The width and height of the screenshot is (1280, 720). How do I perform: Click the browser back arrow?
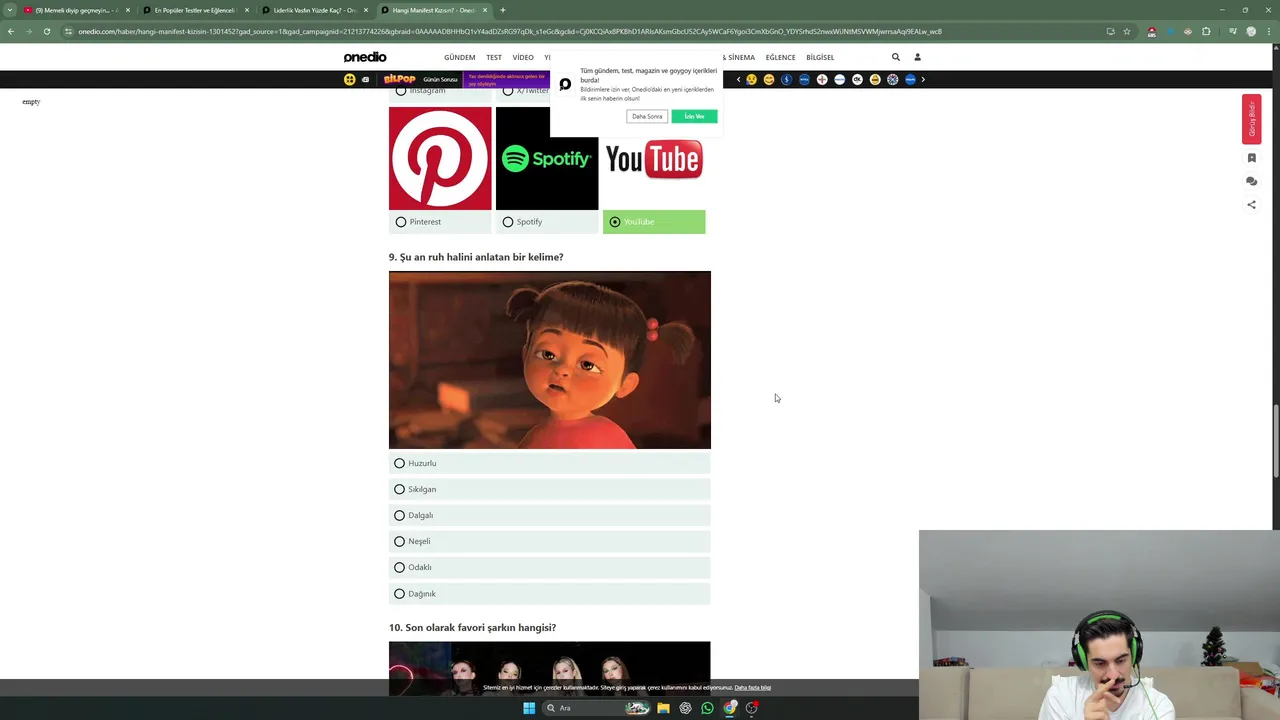coord(10,31)
